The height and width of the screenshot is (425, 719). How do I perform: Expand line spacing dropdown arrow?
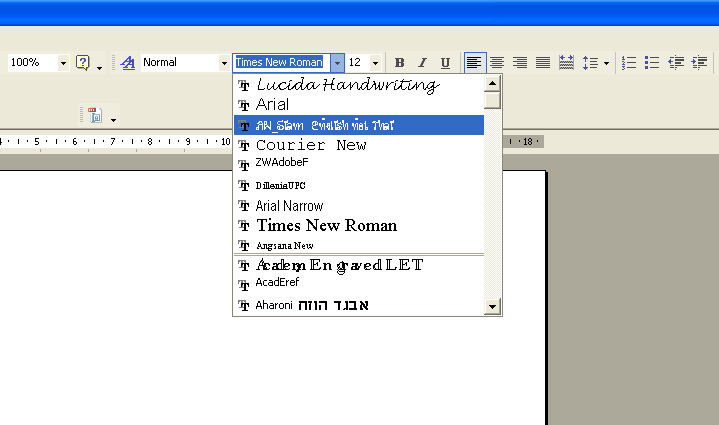coord(606,63)
